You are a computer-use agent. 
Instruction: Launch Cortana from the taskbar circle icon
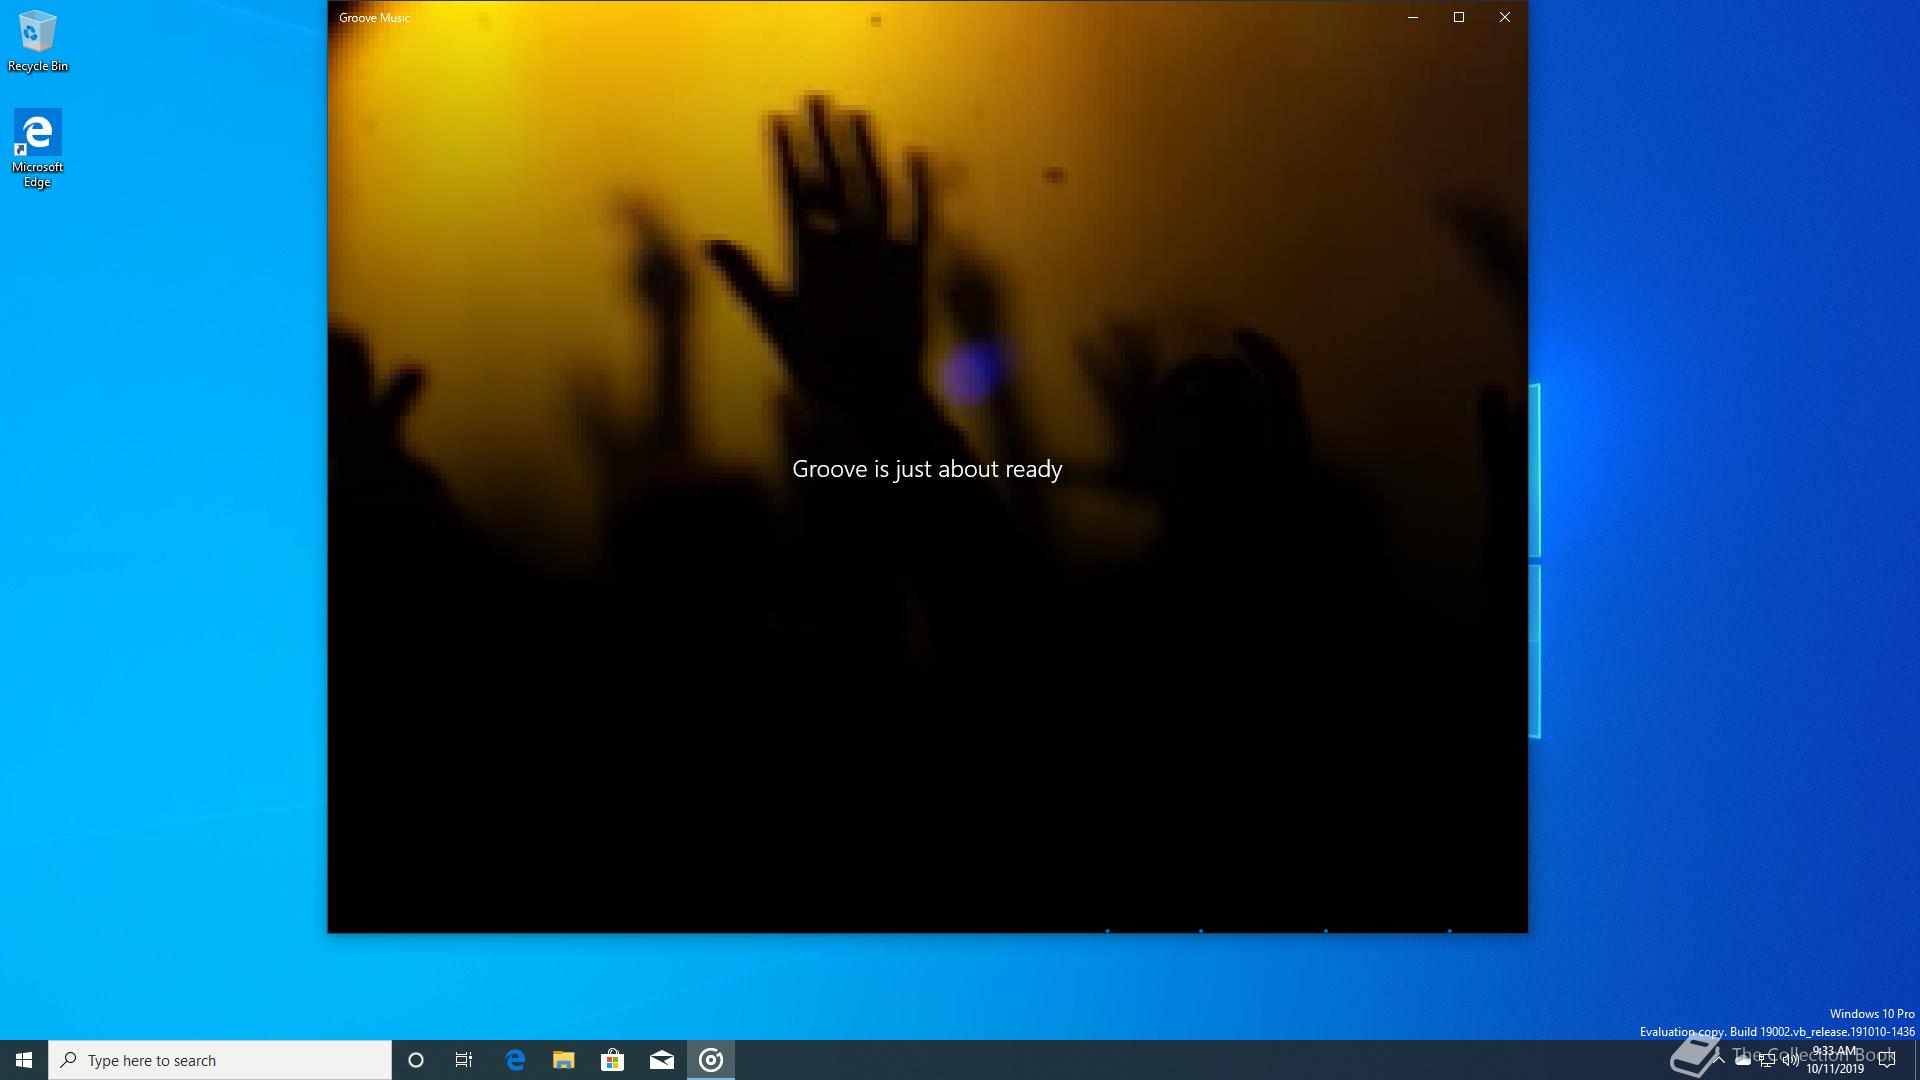pos(416,1060)
